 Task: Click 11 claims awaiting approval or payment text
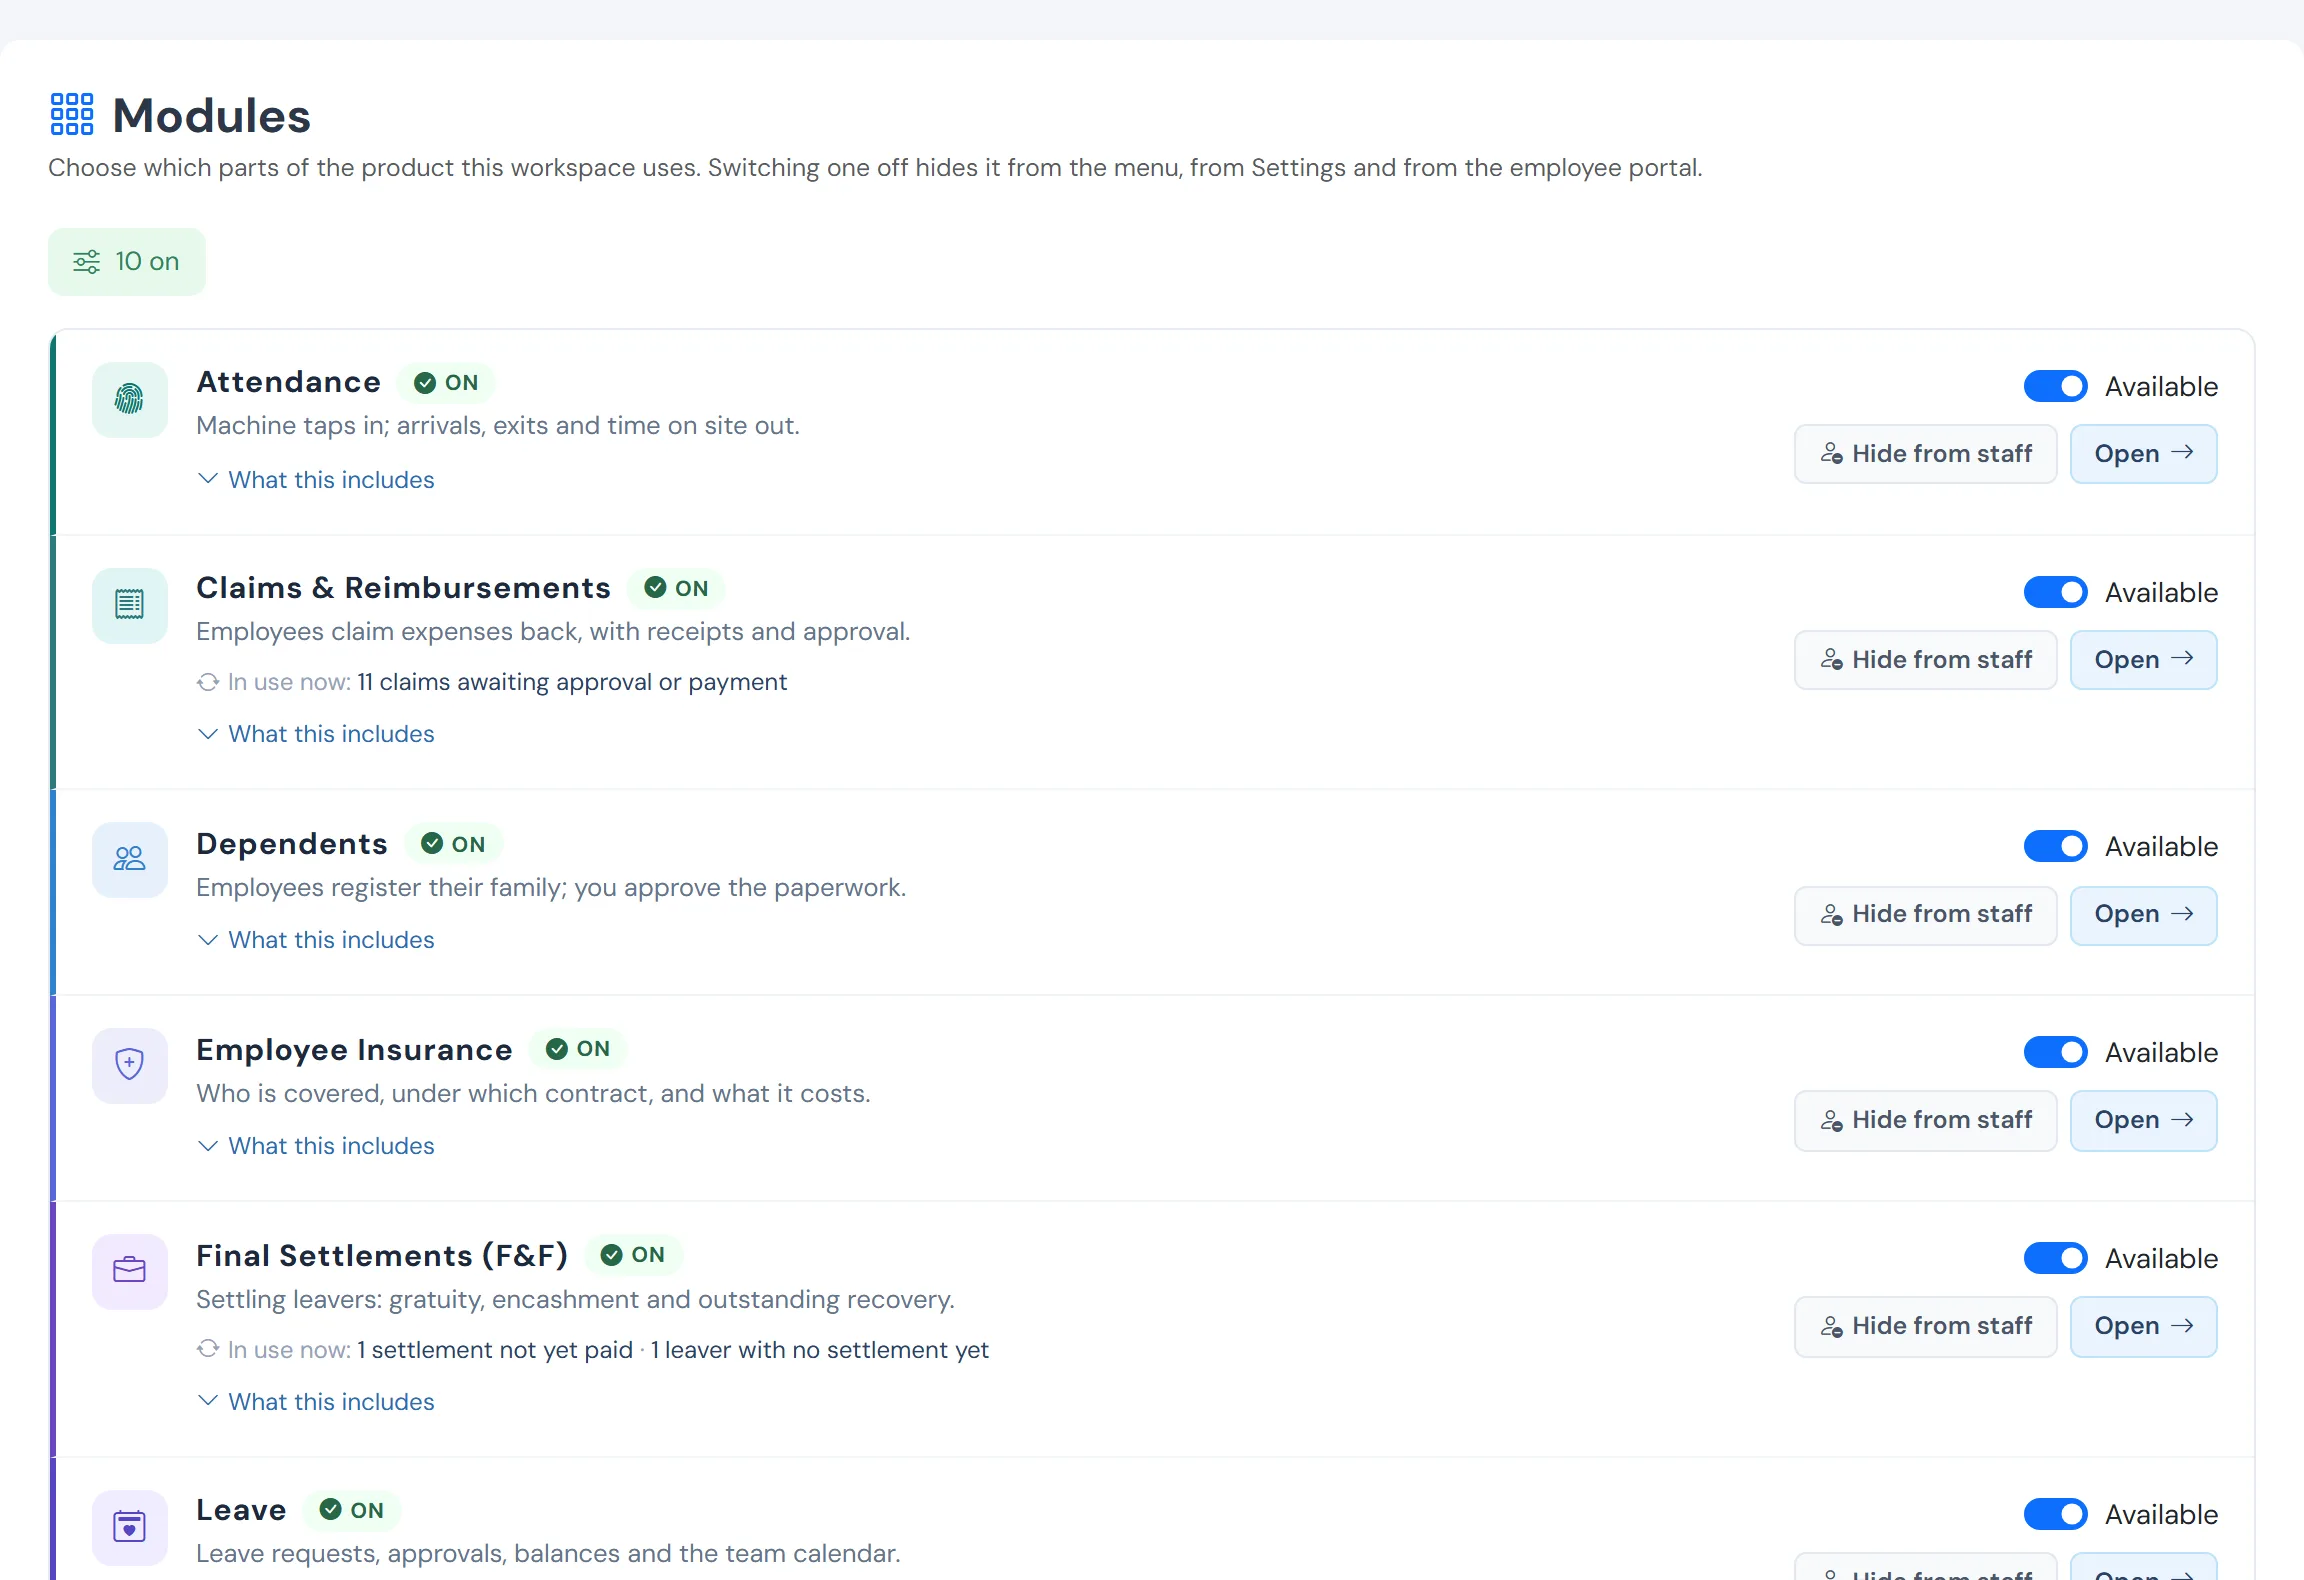tap(572, 682)
